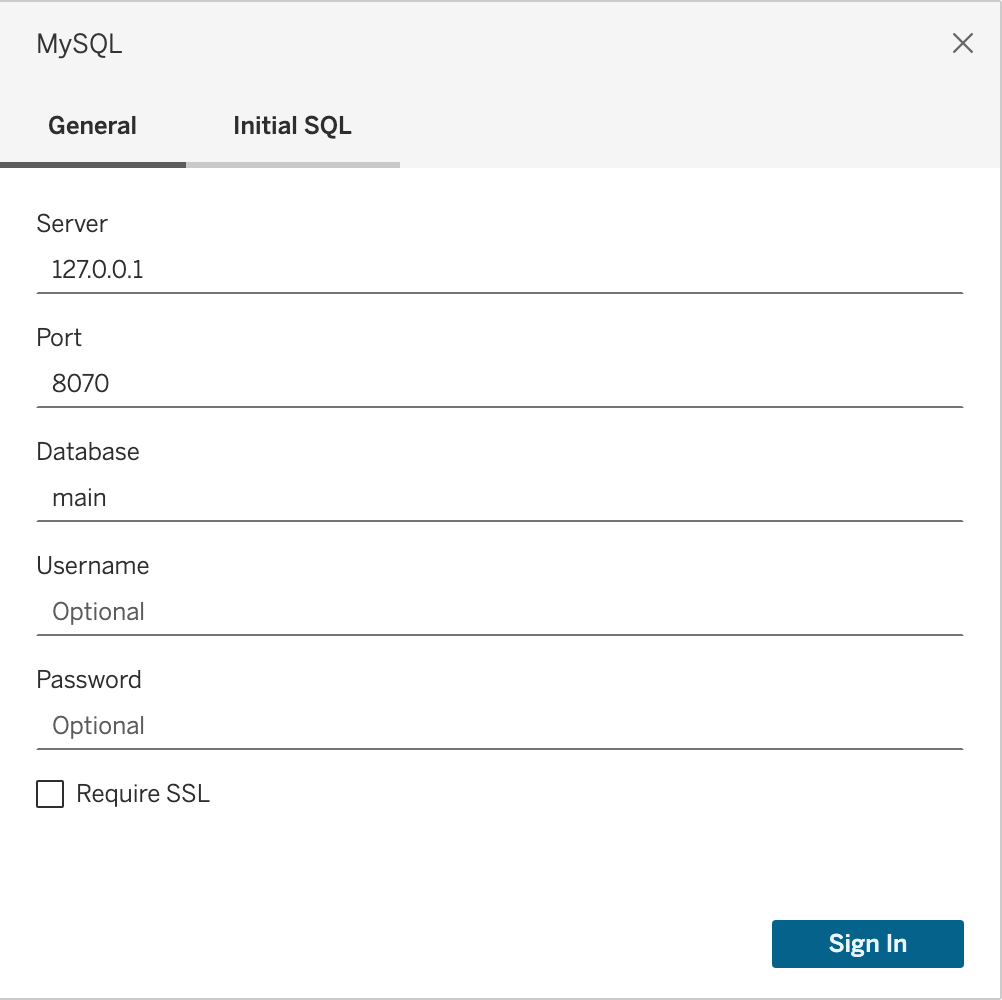Screen dimensions: 1002x1000
Task: Click the optional Username field
Action: [500, 612]
